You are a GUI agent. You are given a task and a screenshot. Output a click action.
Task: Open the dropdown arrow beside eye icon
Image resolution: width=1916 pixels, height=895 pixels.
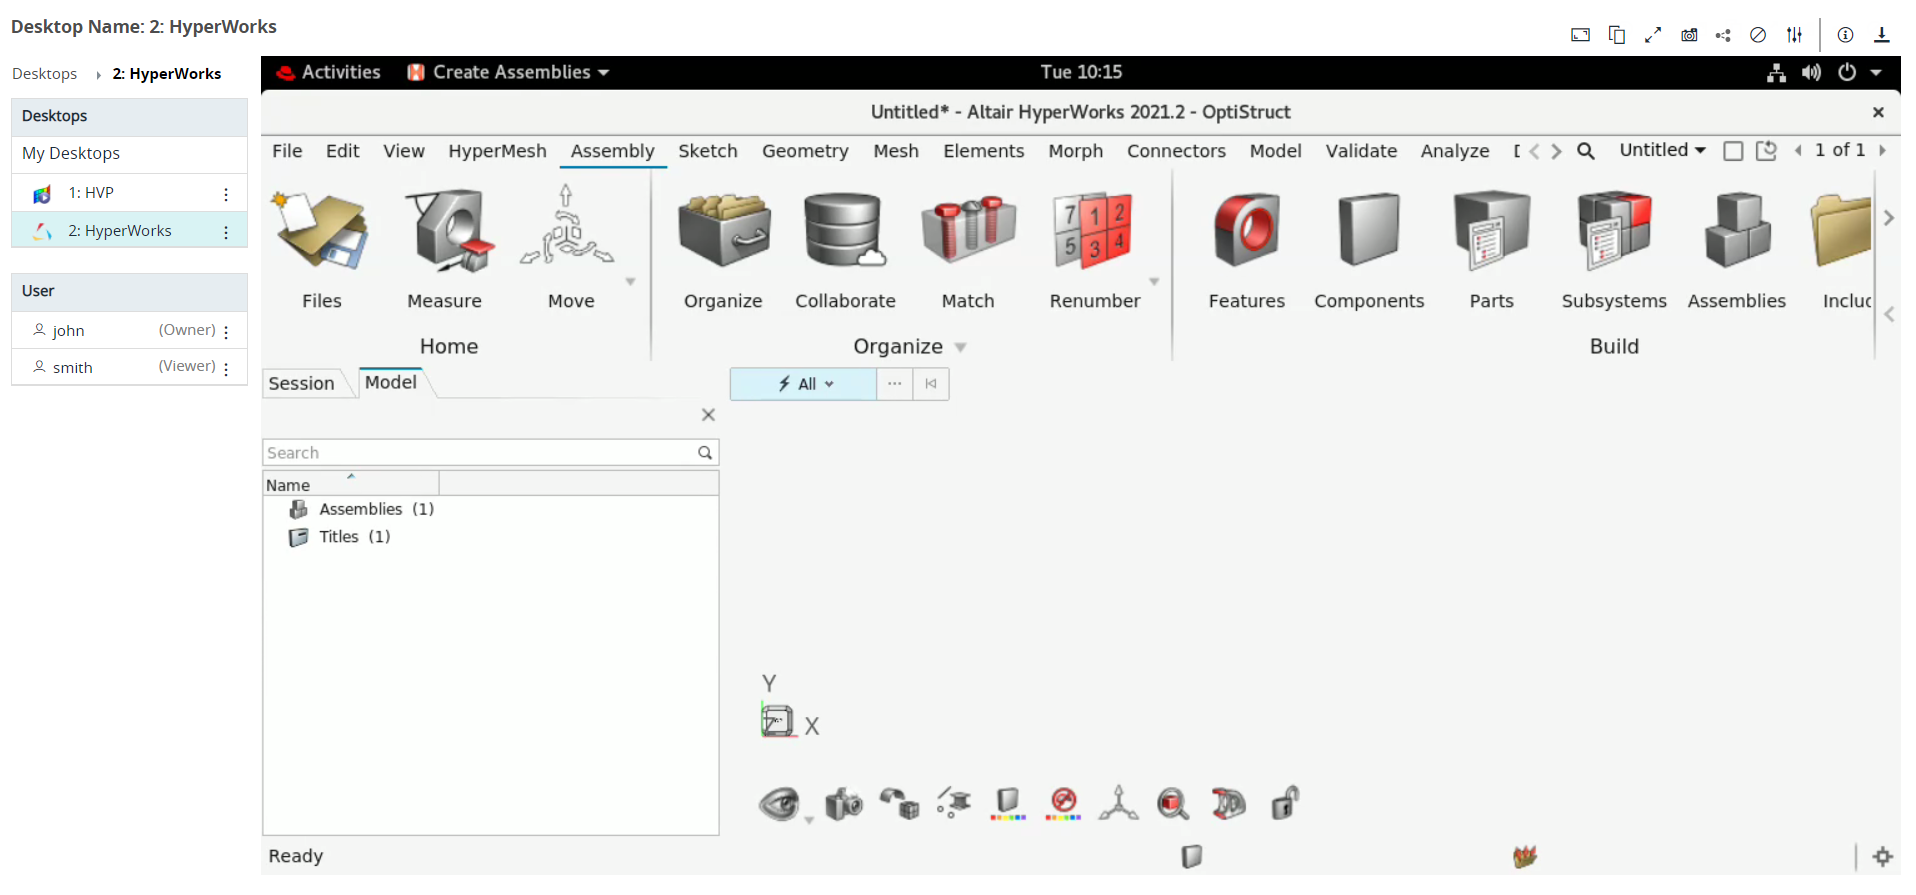[809, 820]
